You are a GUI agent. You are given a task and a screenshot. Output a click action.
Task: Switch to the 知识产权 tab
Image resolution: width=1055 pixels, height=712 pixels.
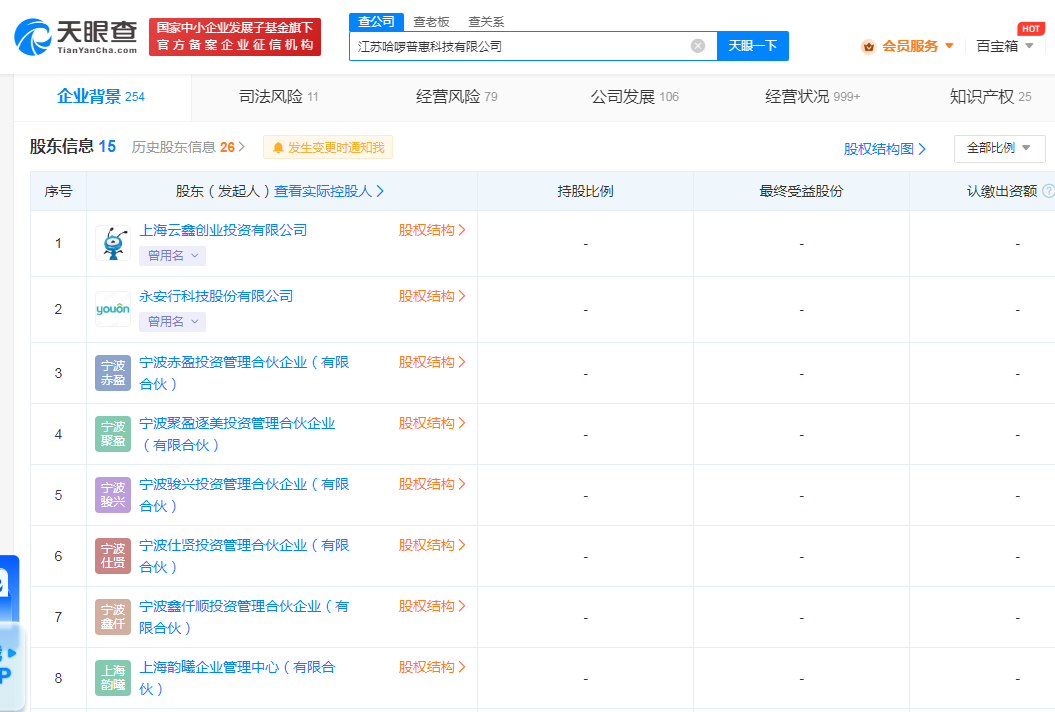(x=990, y=97)
